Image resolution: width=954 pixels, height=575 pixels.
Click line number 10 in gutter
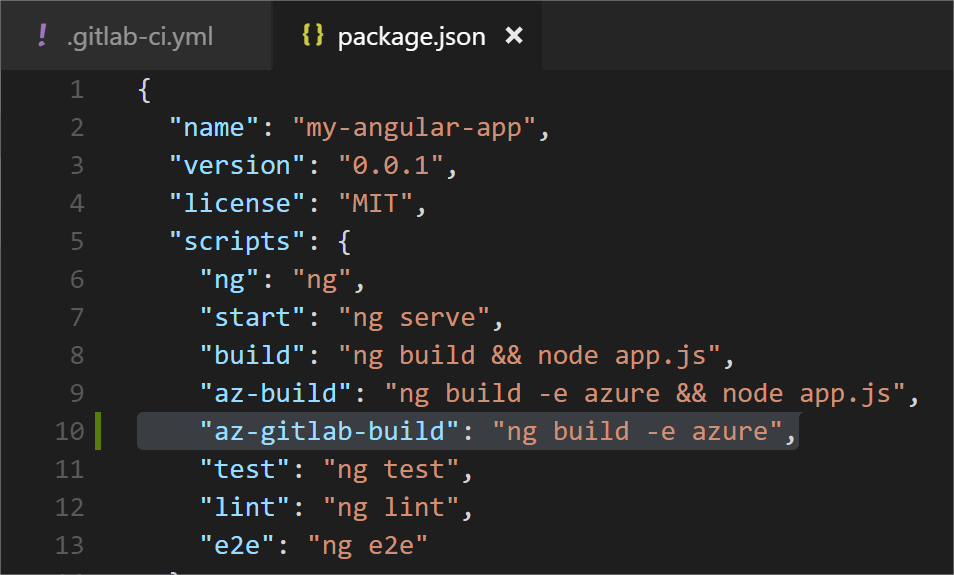pyautogui.click(x=69, y=431)
